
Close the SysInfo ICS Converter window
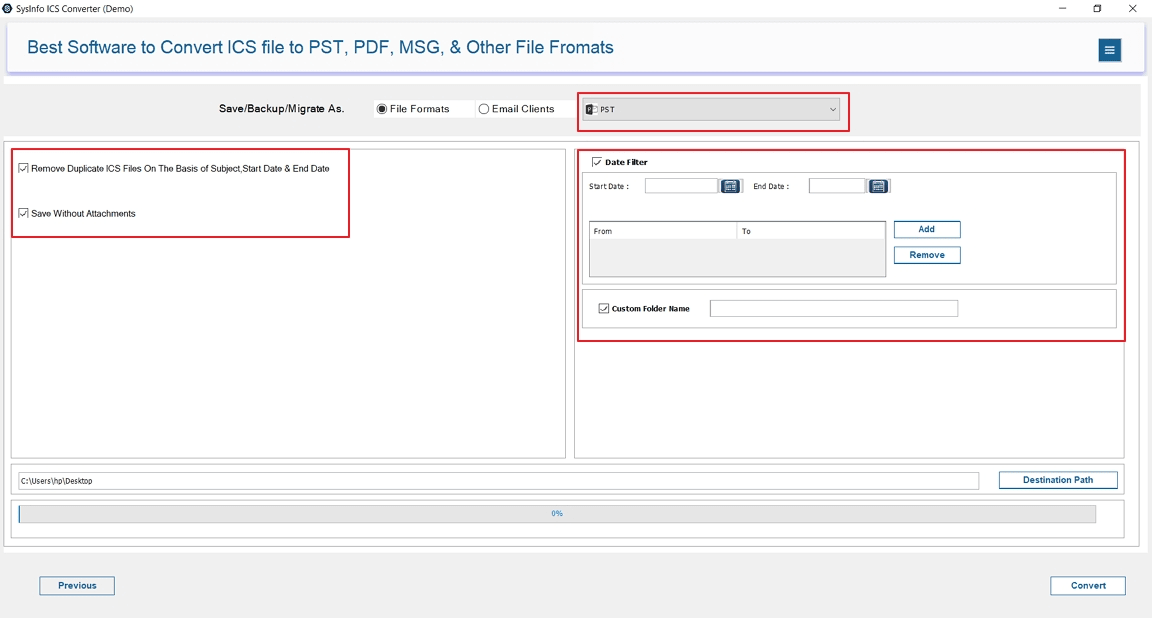[1132, 9]
